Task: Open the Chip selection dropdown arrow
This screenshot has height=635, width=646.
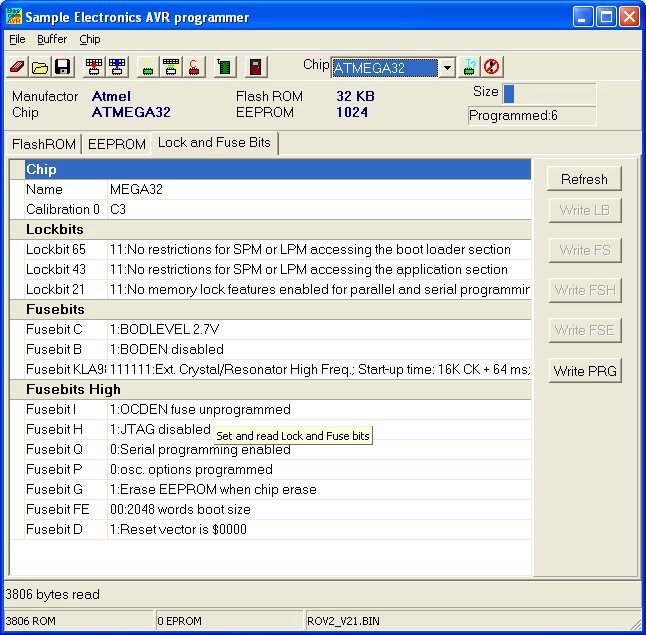Action: (x=447, y=68)
